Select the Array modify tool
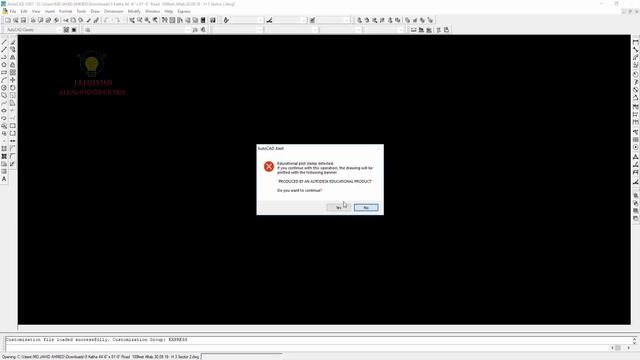 (13, 72)
